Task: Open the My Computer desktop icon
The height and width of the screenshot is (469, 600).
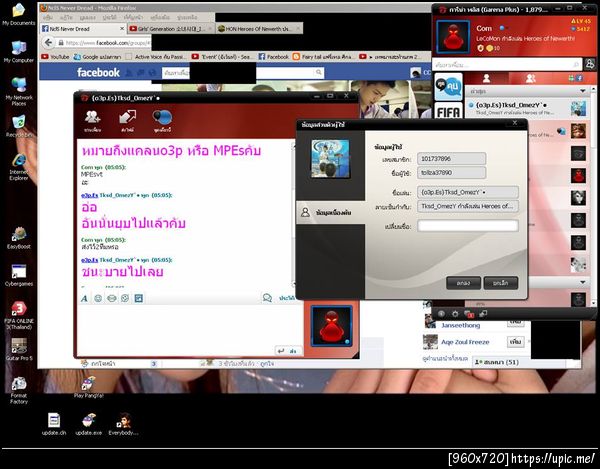Action: point(18,51)
